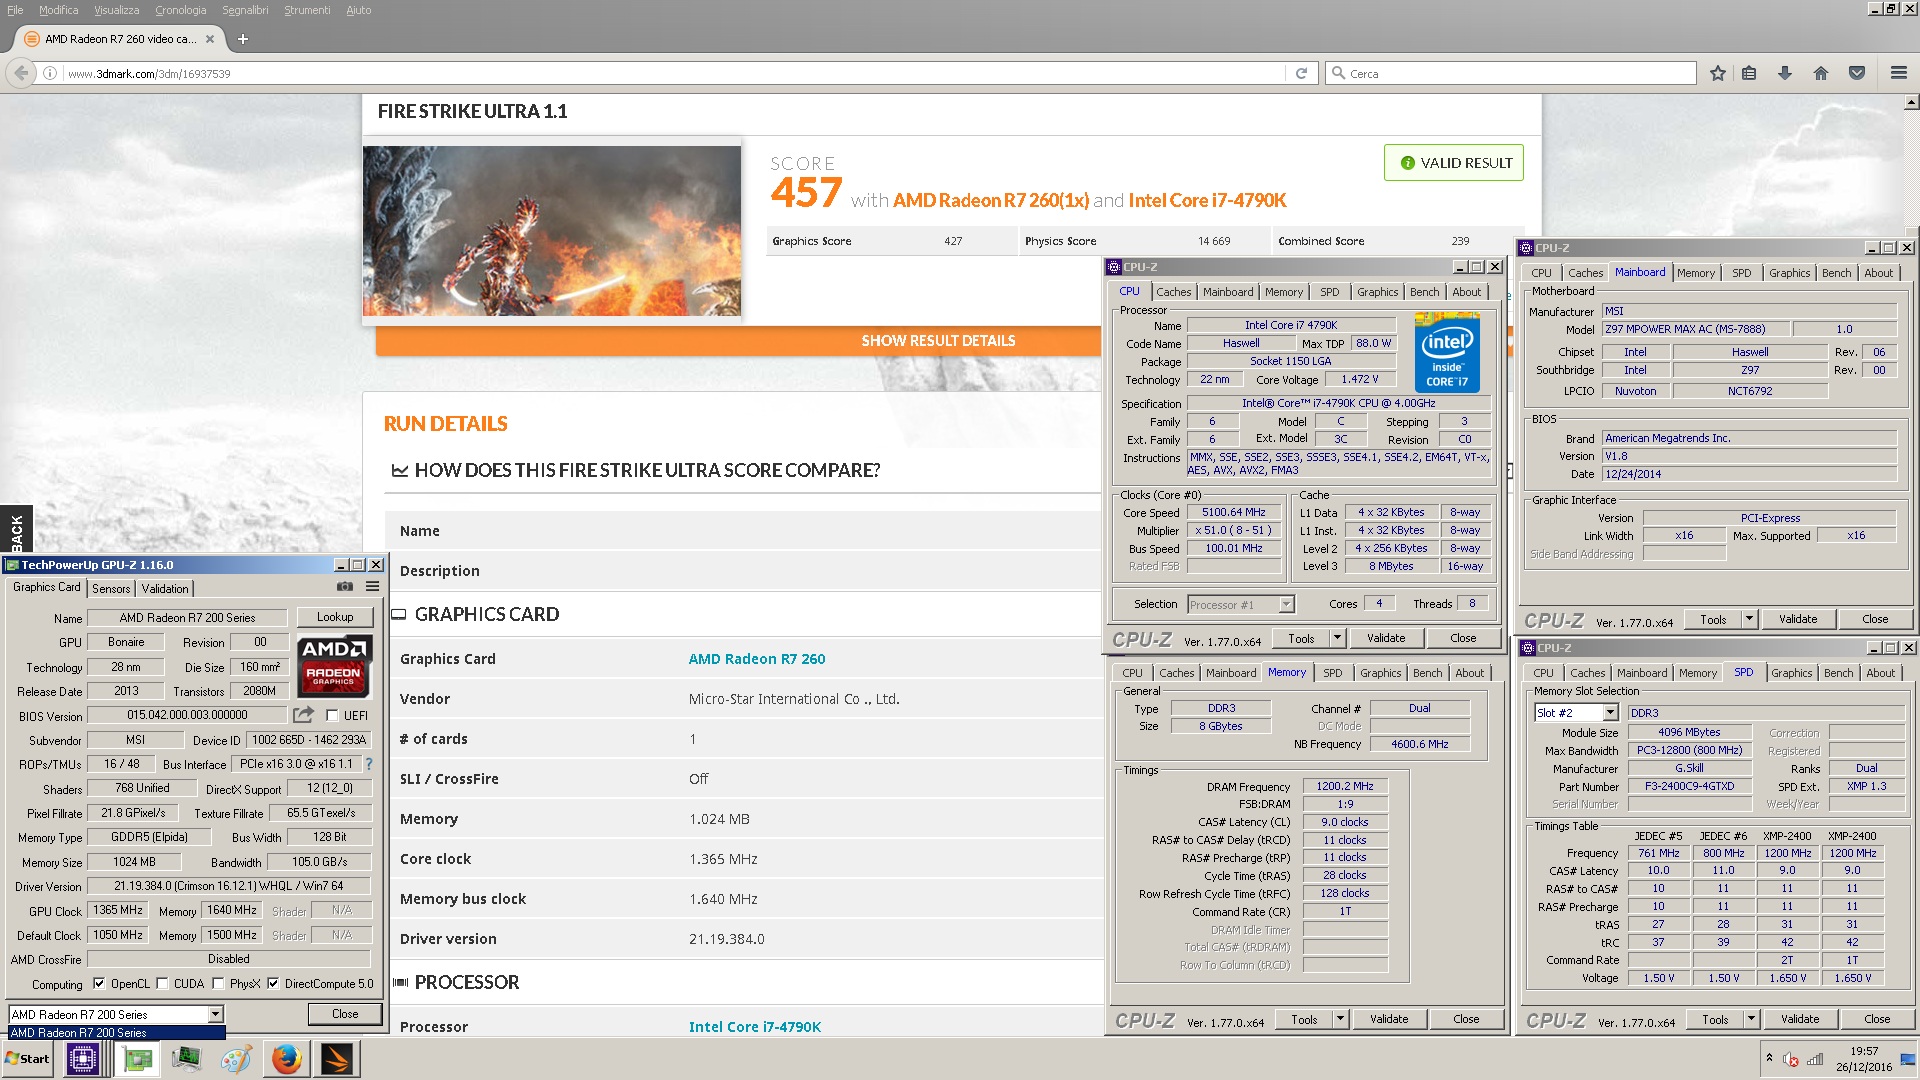Click the Pocket icon in Firefox toolbar

(x=1857, y=73)
